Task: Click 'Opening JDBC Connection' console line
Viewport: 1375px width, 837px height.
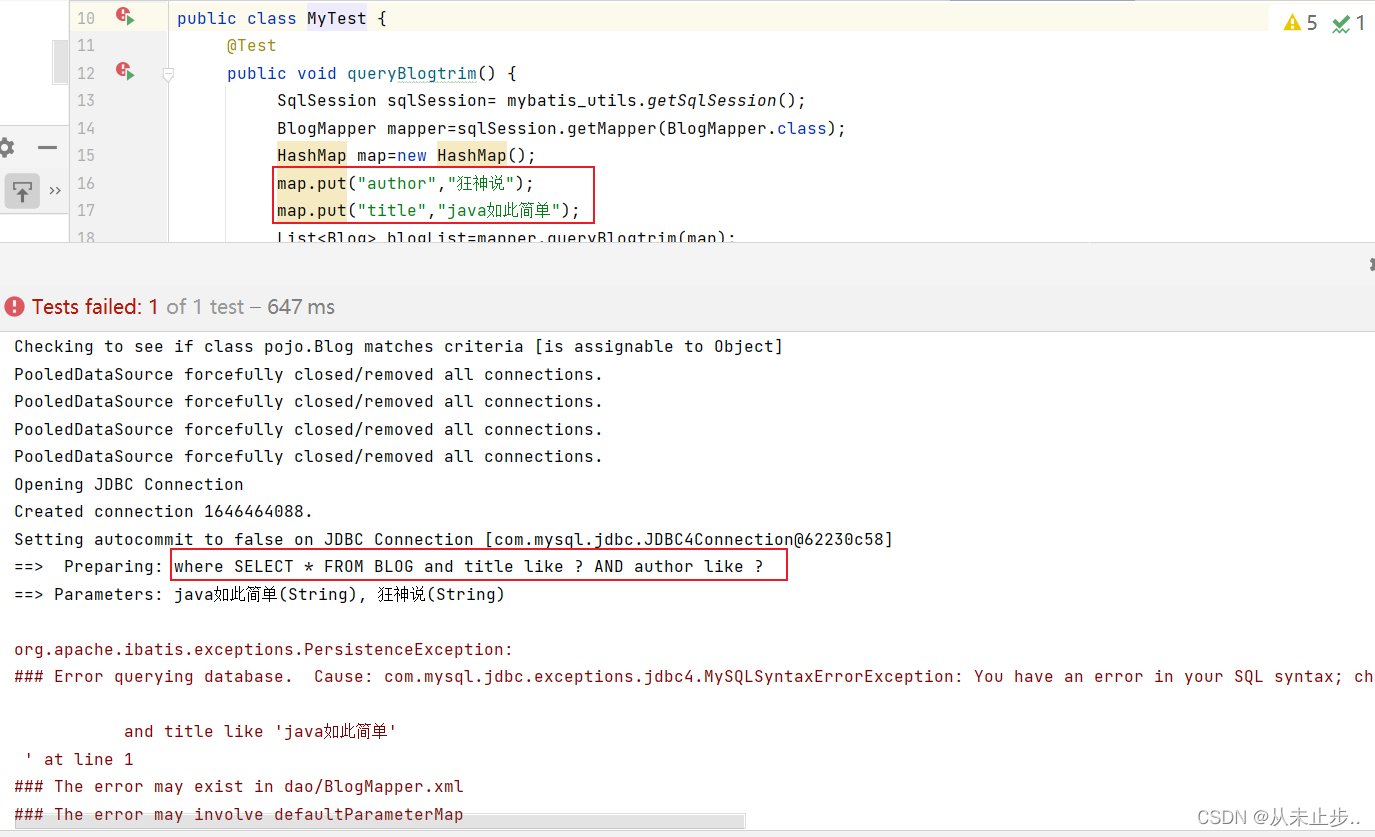Action: coord(129,484)
